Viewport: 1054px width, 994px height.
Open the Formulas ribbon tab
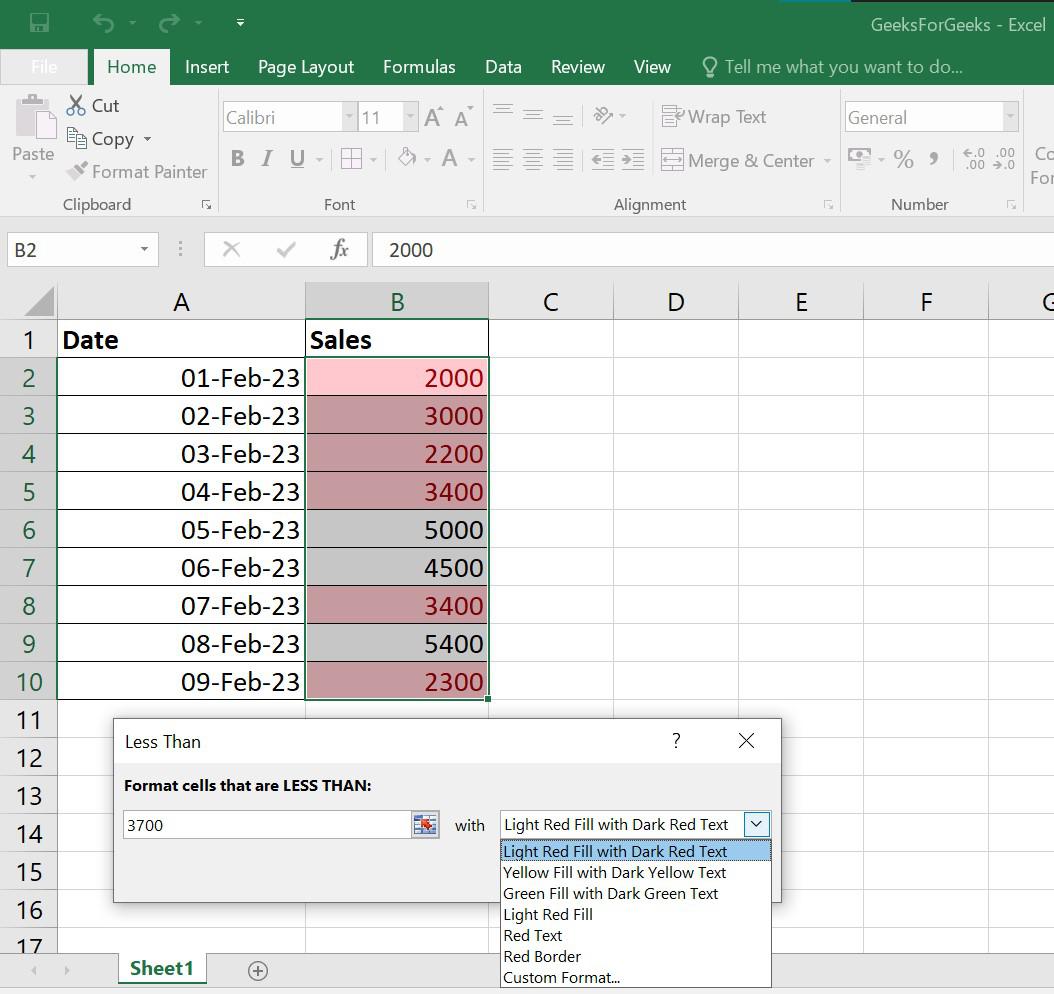(x=419, y=67)
